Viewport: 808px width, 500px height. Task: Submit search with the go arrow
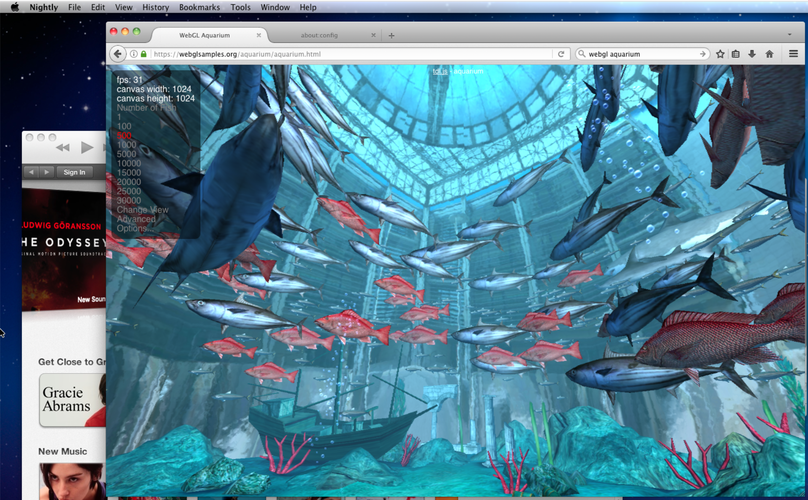[702, 54]
